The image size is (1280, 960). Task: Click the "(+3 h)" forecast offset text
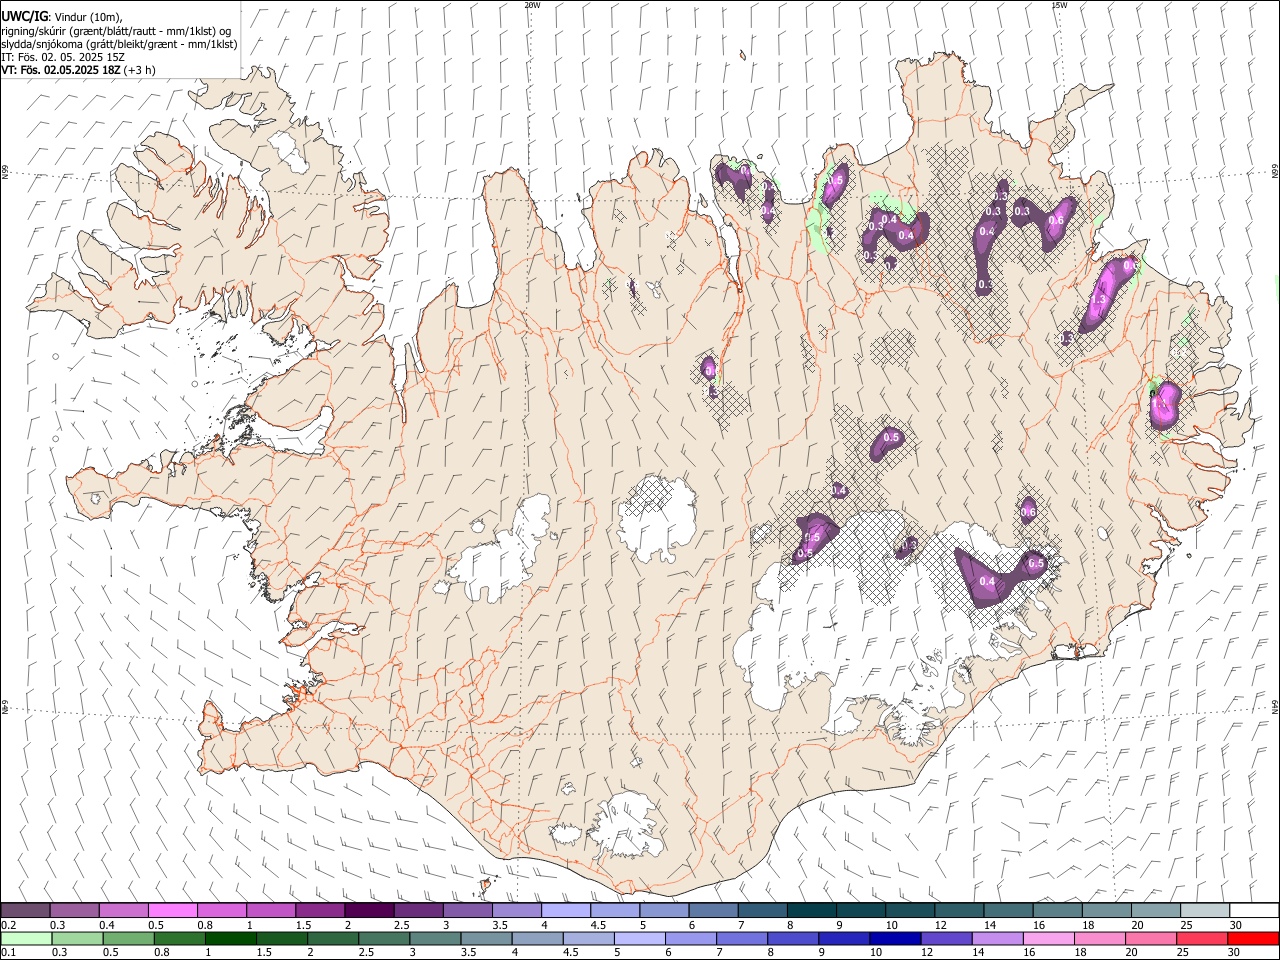140,70
